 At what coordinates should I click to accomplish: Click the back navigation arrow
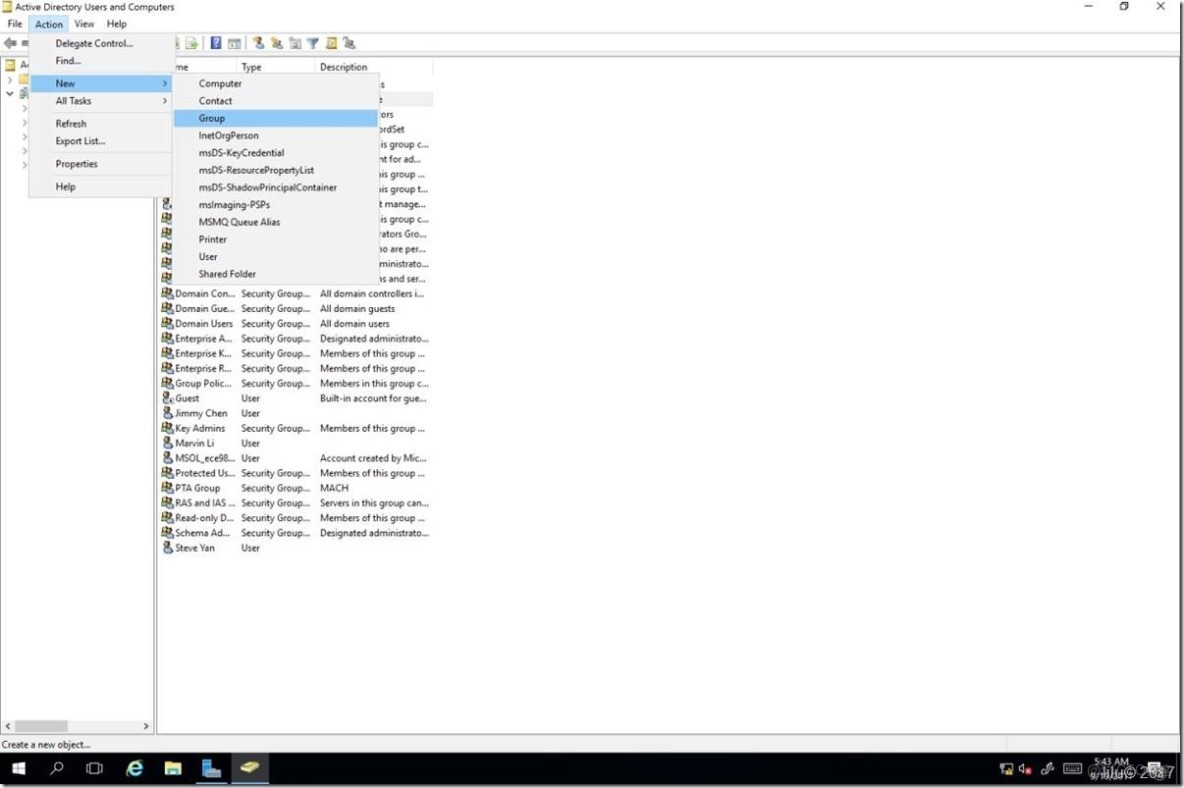coord(10,42)
